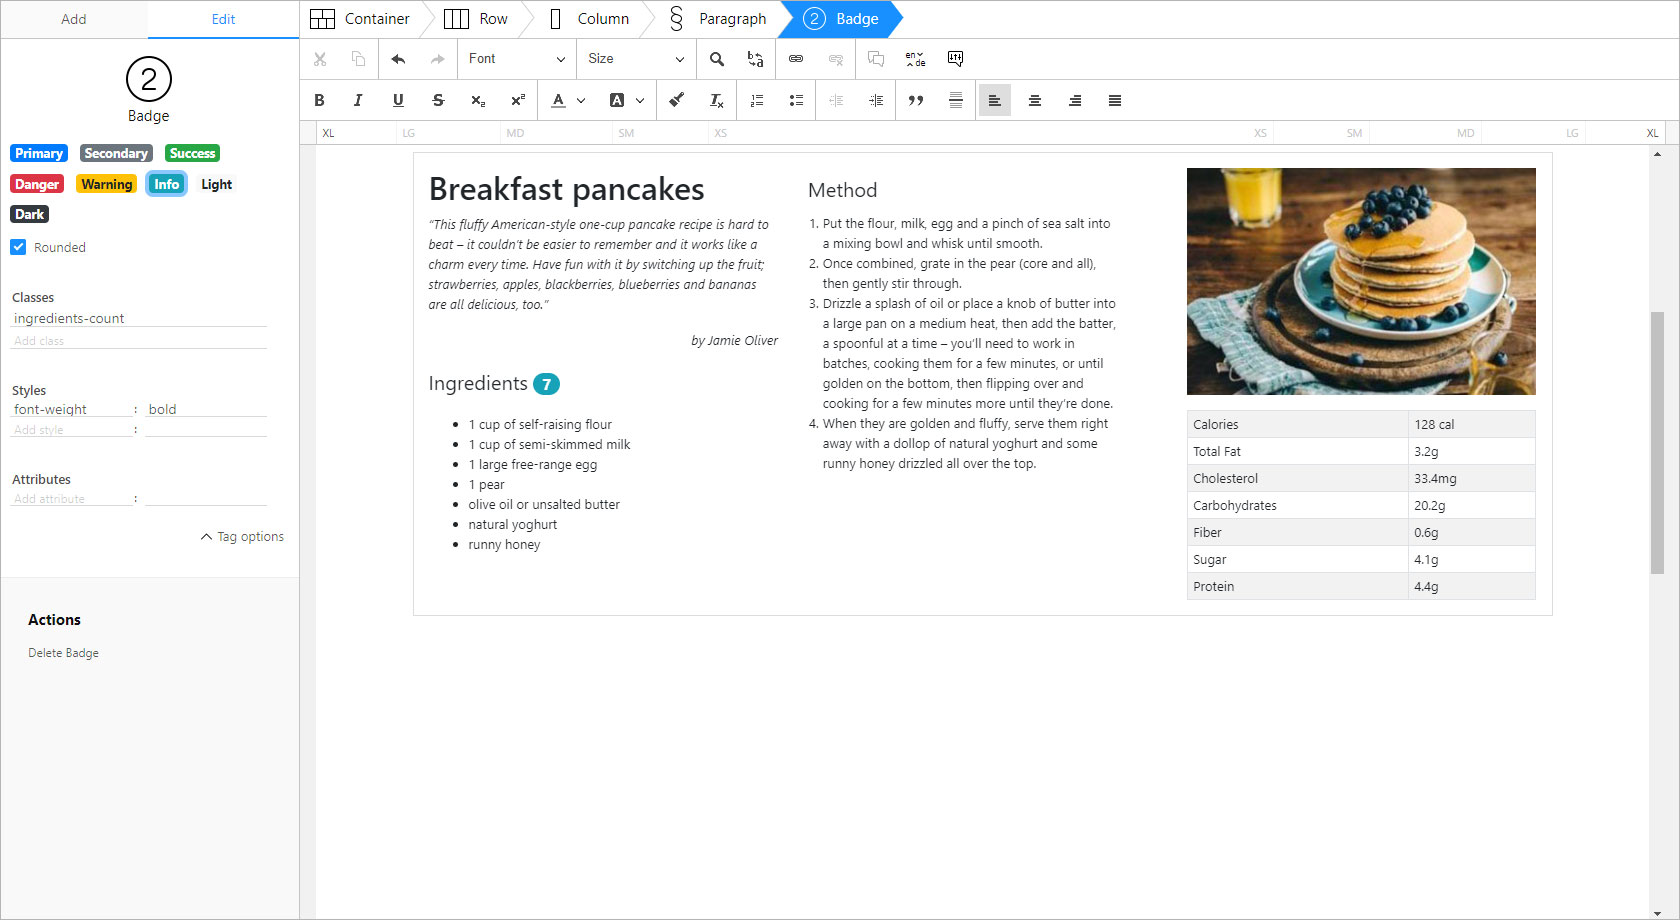Screen dimensions: 1680x920
Task: Click the Copy Formatting brush icon
Action: pos(677,100)
